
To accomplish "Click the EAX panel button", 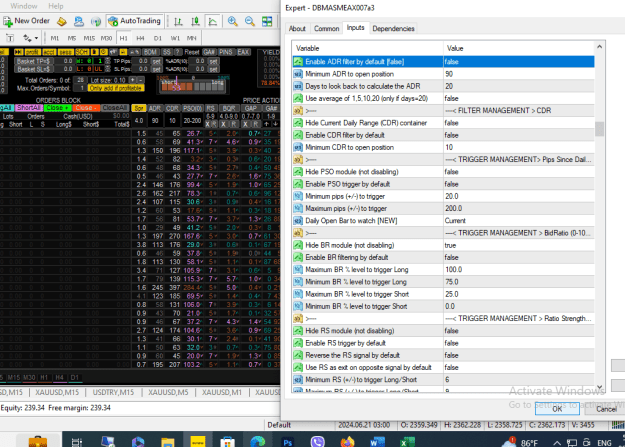I will (x=243, y=52).
